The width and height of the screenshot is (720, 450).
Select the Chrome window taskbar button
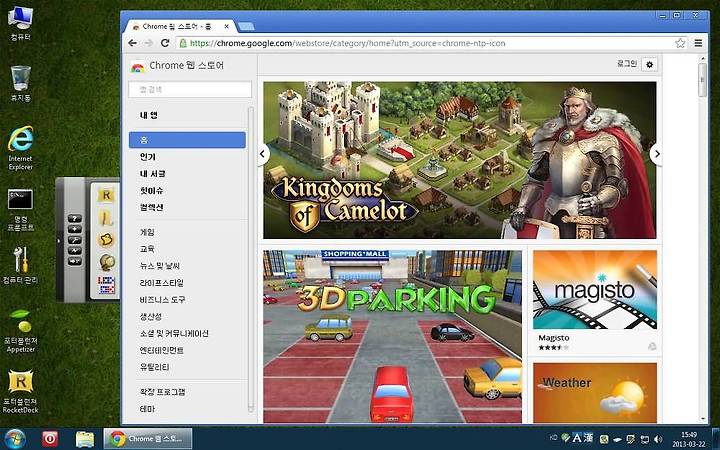pyautogui.click(x=148, y=439)
